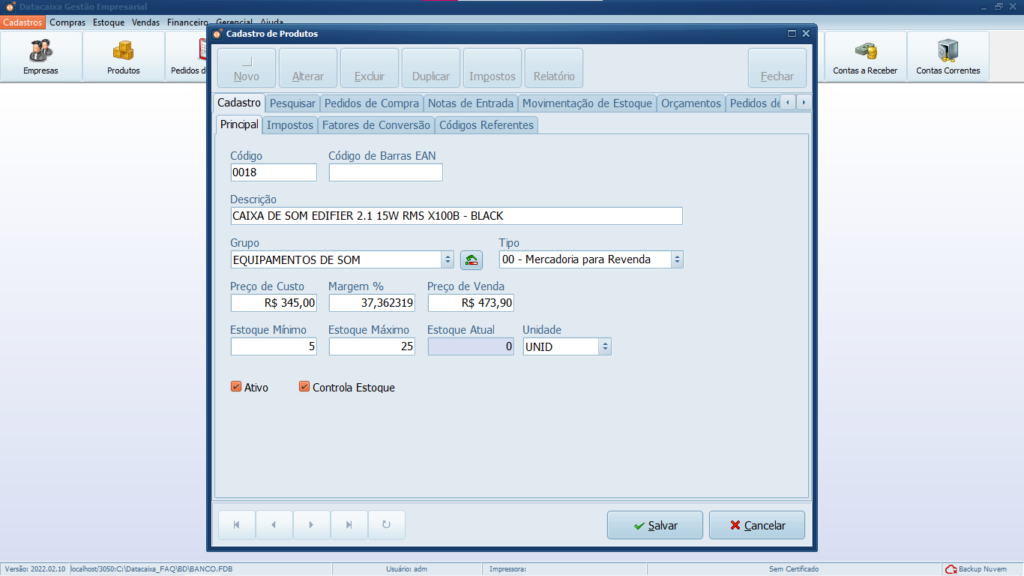Open the Pesquisar tab

(x=292, y=103)
